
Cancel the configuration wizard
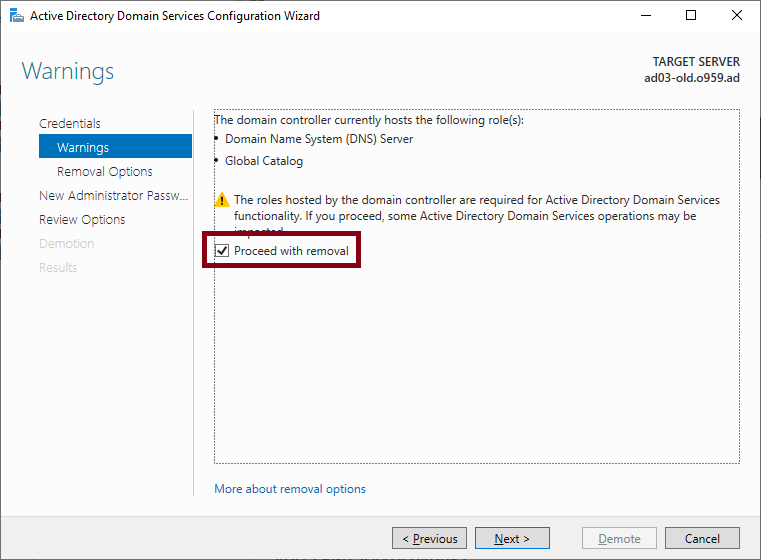(702, 538)
